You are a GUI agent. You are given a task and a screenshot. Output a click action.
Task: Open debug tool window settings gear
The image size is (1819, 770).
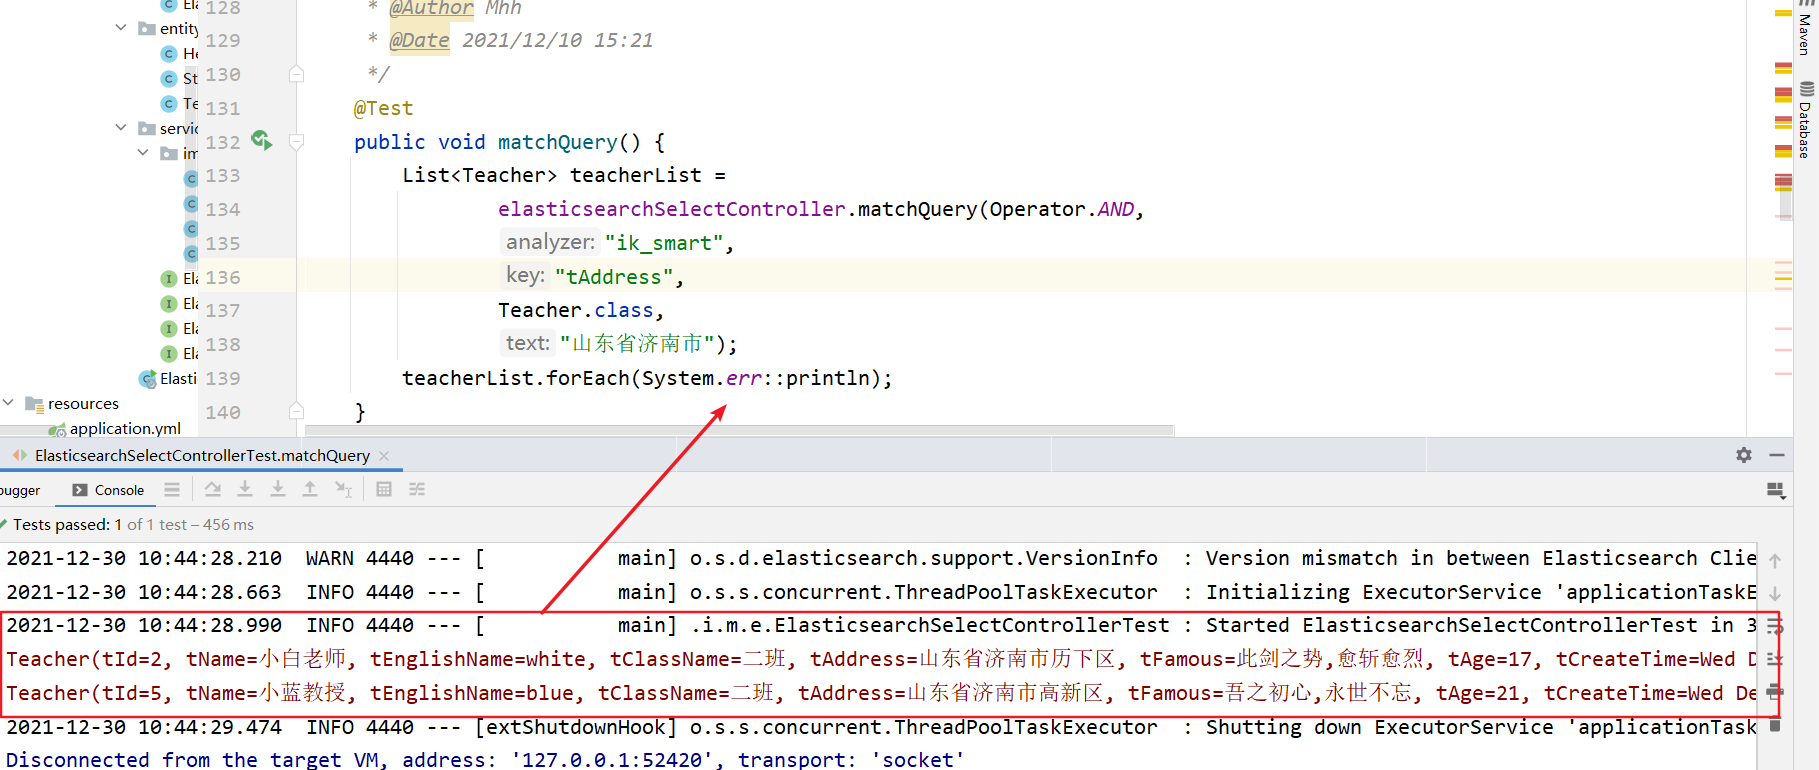pos(1744,455)
